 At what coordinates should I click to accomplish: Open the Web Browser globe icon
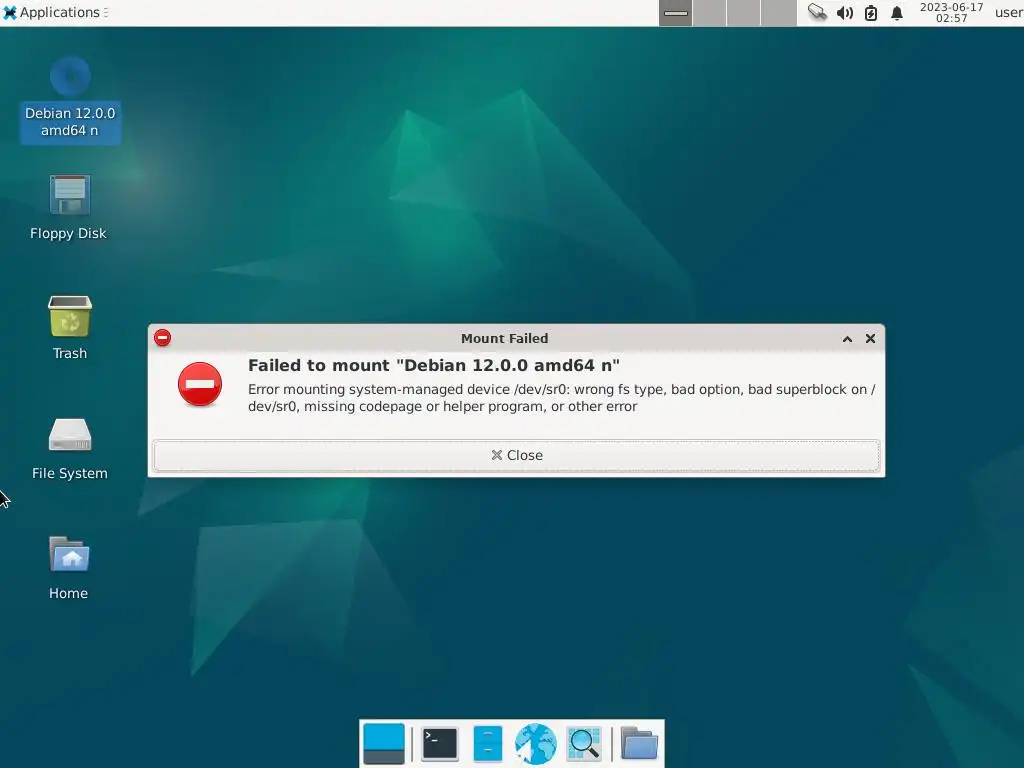click(536, 744)
